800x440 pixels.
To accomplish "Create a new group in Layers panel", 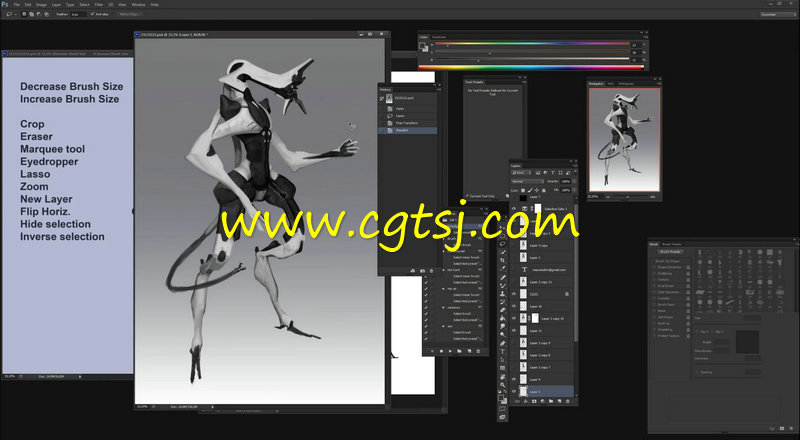I will 551,401.
